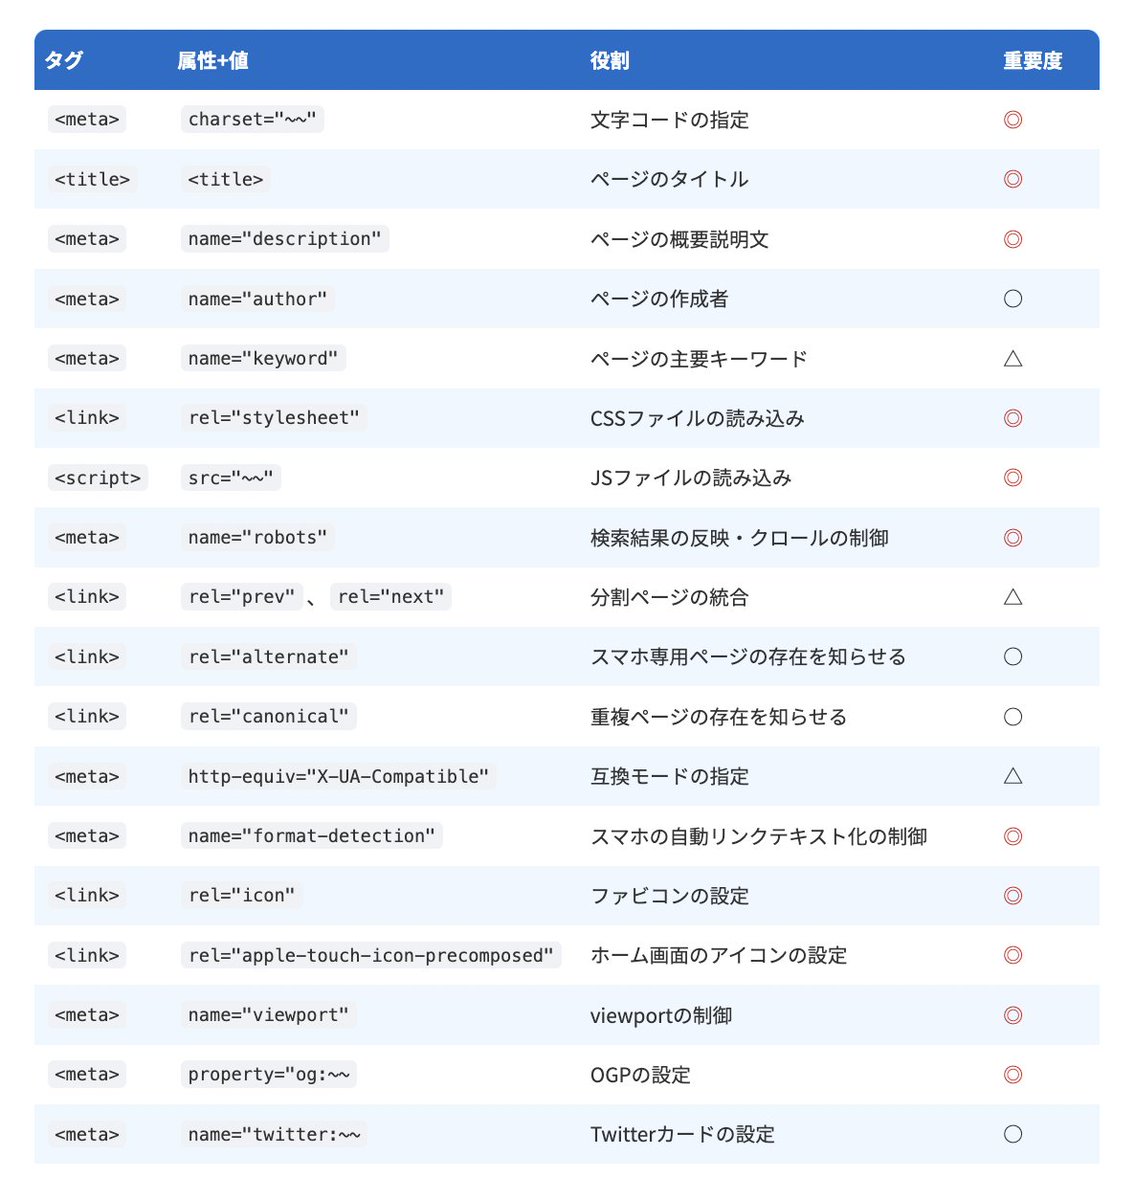Click triangle mark in X-UA-Compatible row
1135x1200 pixels.
[x=1012, y=776]
